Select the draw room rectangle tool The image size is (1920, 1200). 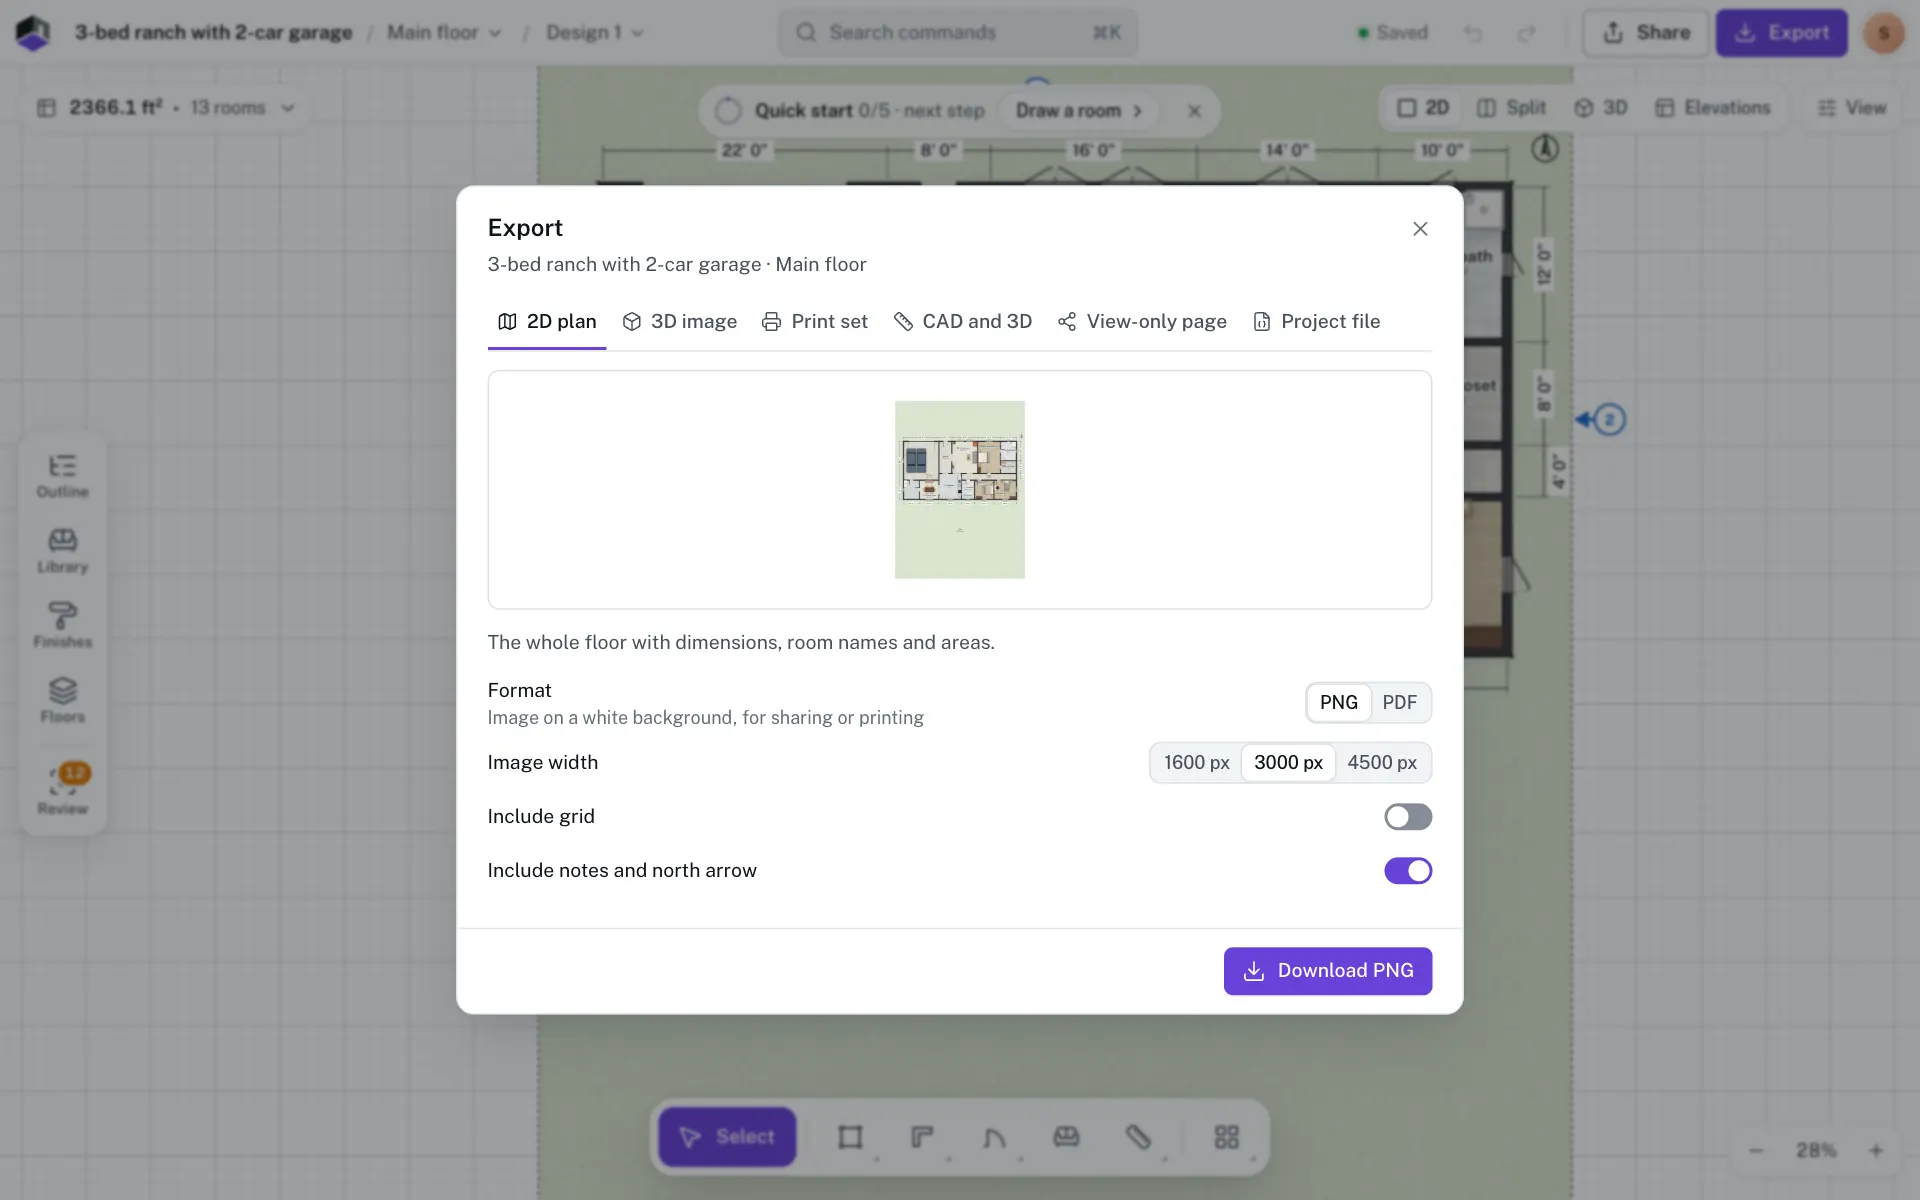point(850,1137)
